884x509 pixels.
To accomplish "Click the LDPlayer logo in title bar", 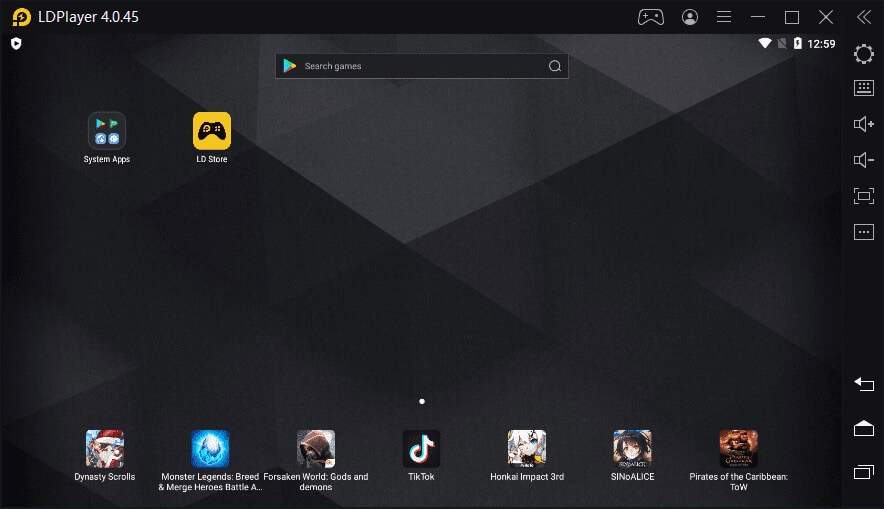I will click(x=21, y=17).
